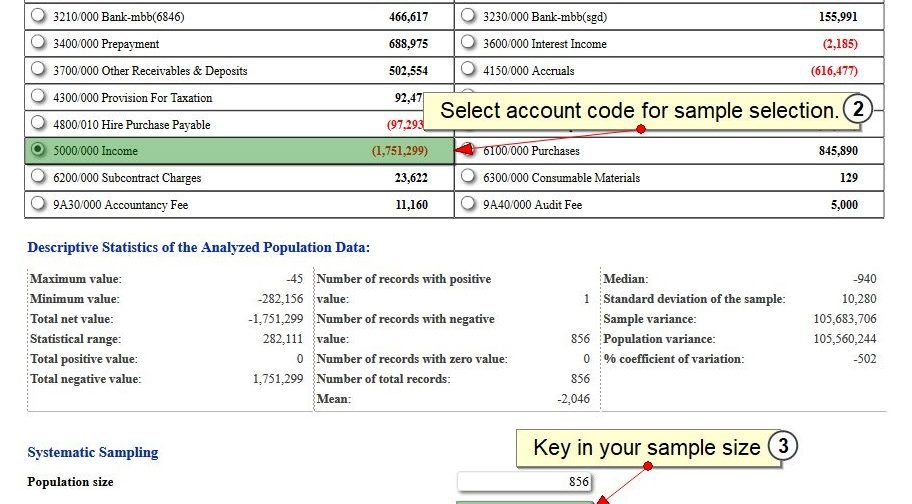Select the 3210/000 Bank-mbb(6846) radio button
Viewport: 912px width, 504px height.
(38, 16)
